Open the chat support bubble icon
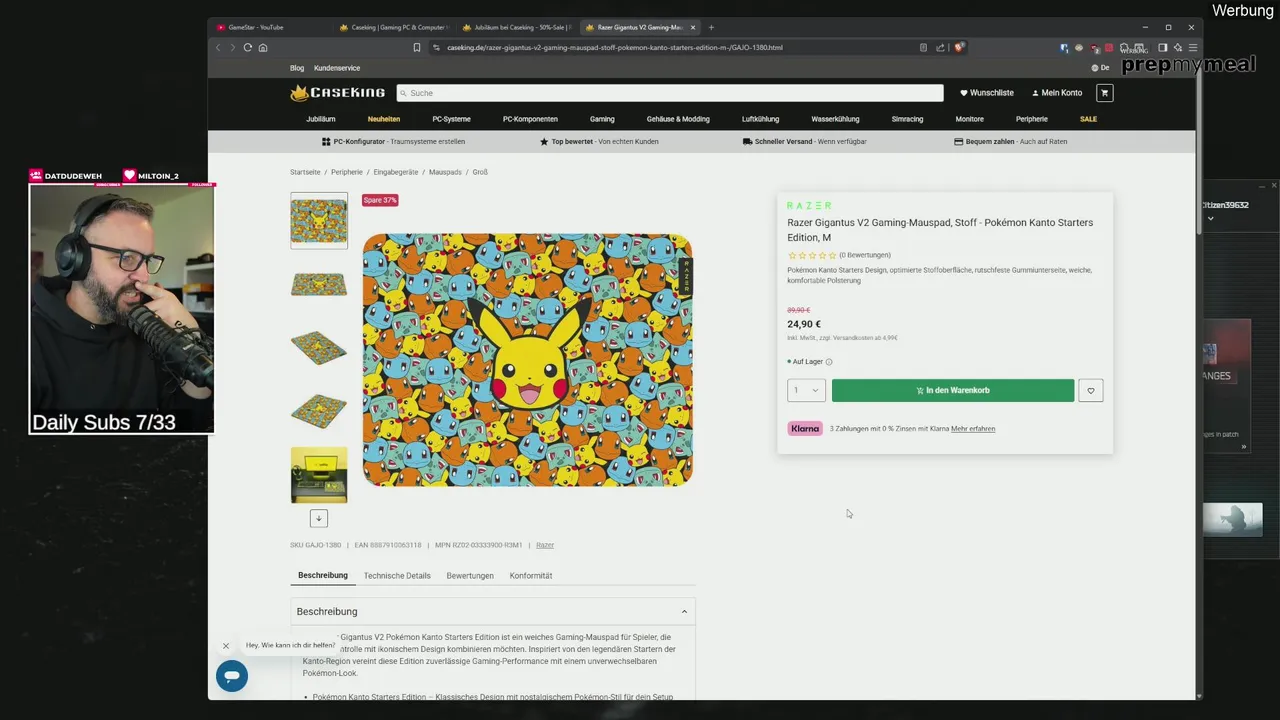Viewport: 1280px width, 720px height. click(x=232, y=676)
